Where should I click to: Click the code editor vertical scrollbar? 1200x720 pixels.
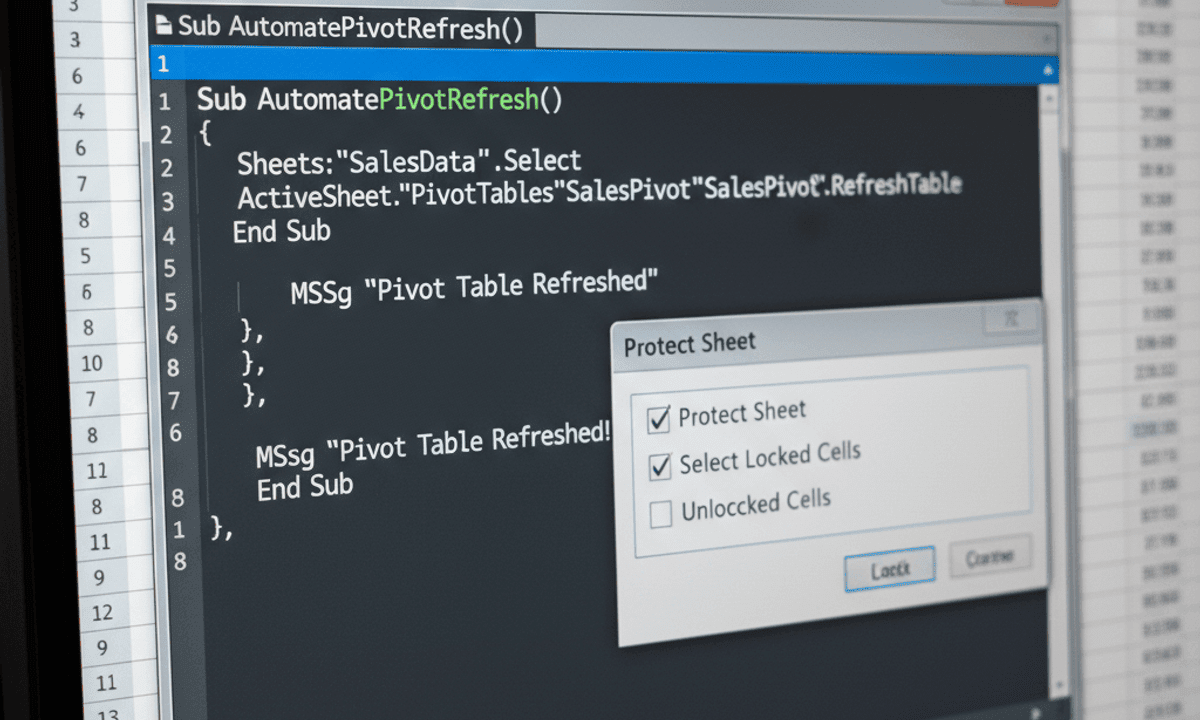tap(1048, 300)
